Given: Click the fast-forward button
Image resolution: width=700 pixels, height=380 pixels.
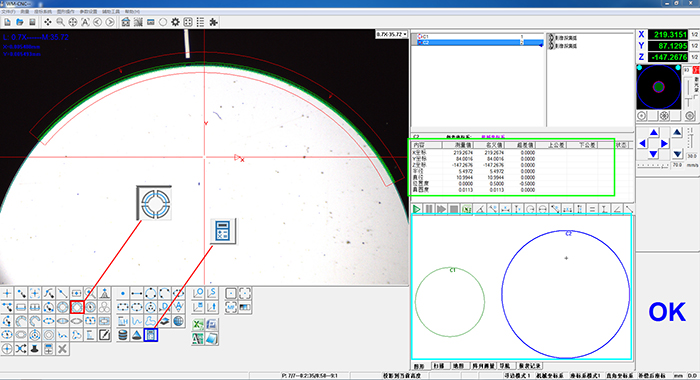Looking at the screenshot, I should (x=442, y=209).
